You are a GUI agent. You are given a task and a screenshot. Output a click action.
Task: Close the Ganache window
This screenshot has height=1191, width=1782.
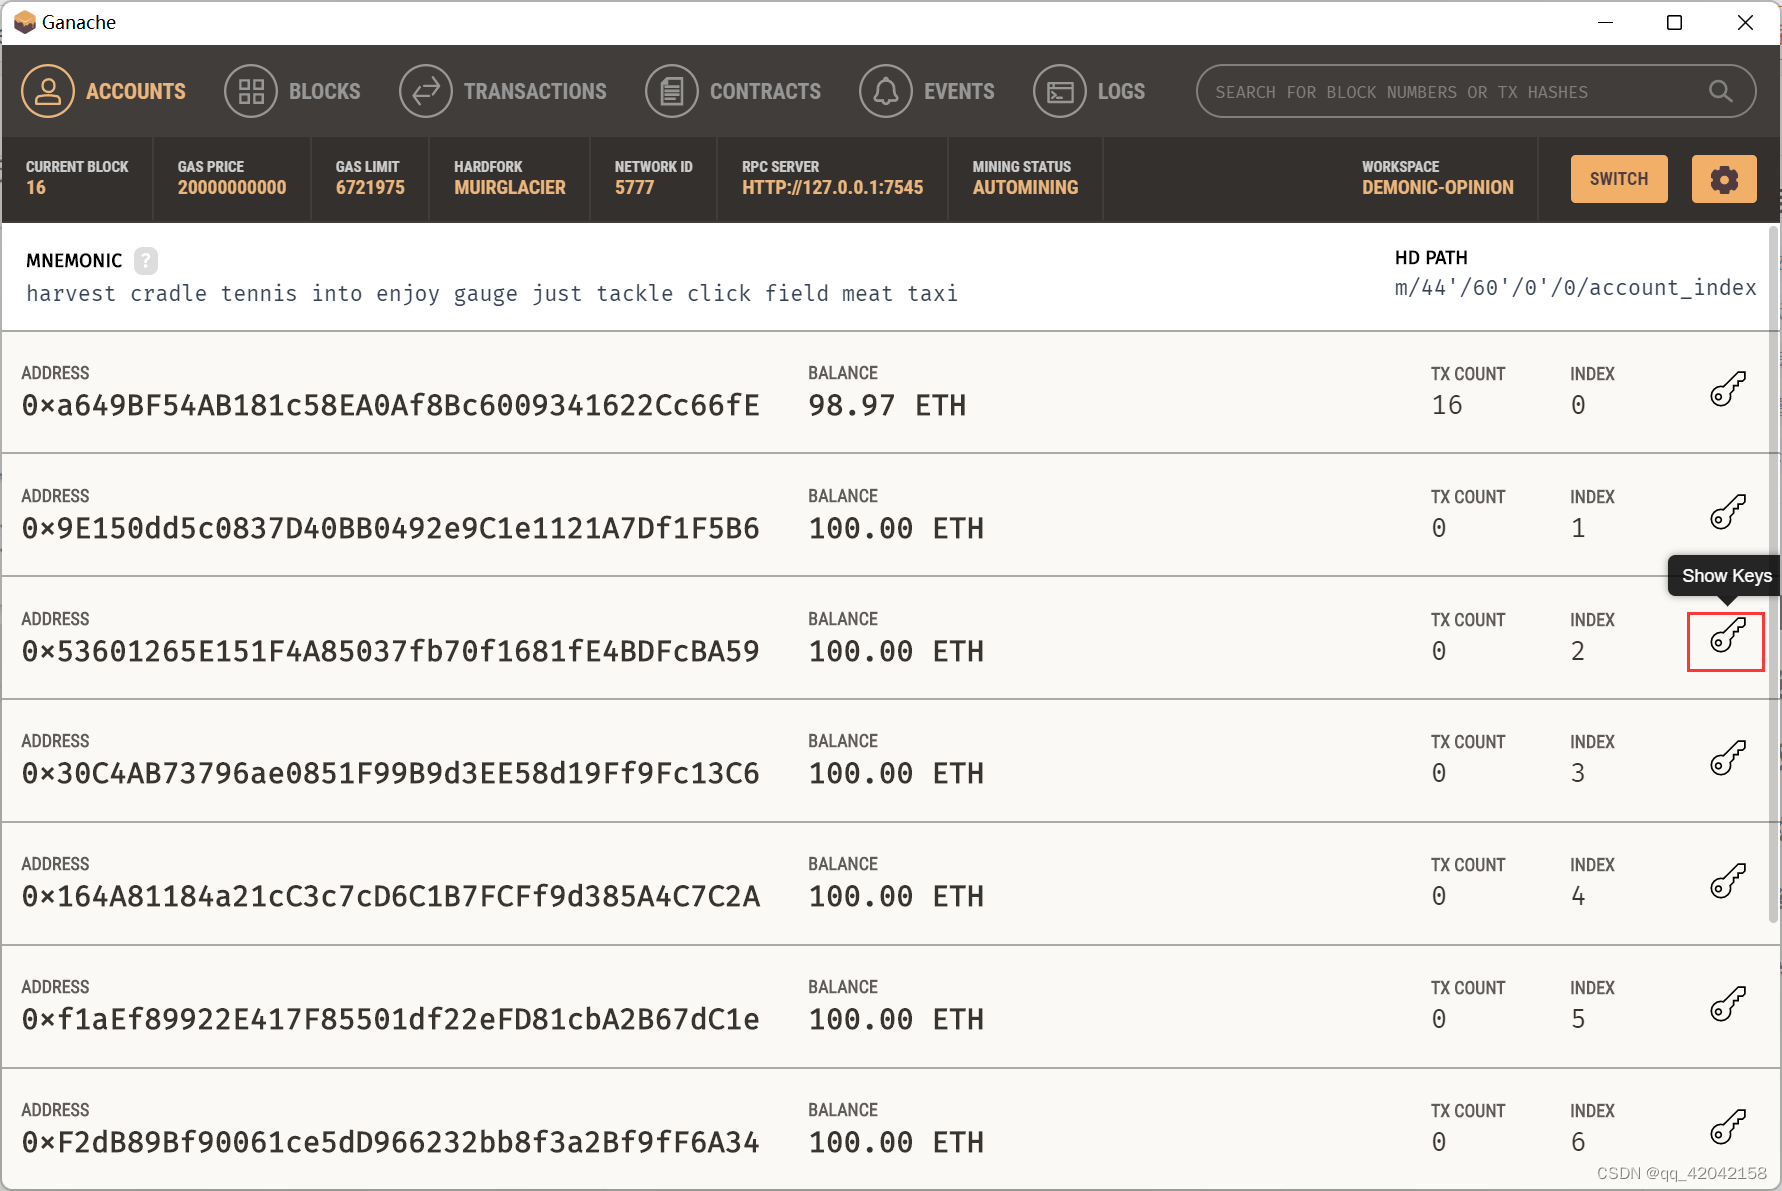click(x=1745, y=22)
